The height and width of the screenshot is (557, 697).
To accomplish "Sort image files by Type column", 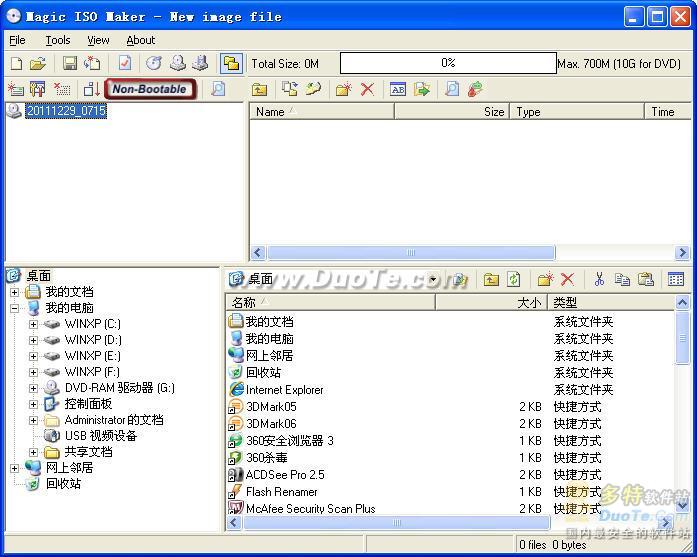I will (577, 112).
